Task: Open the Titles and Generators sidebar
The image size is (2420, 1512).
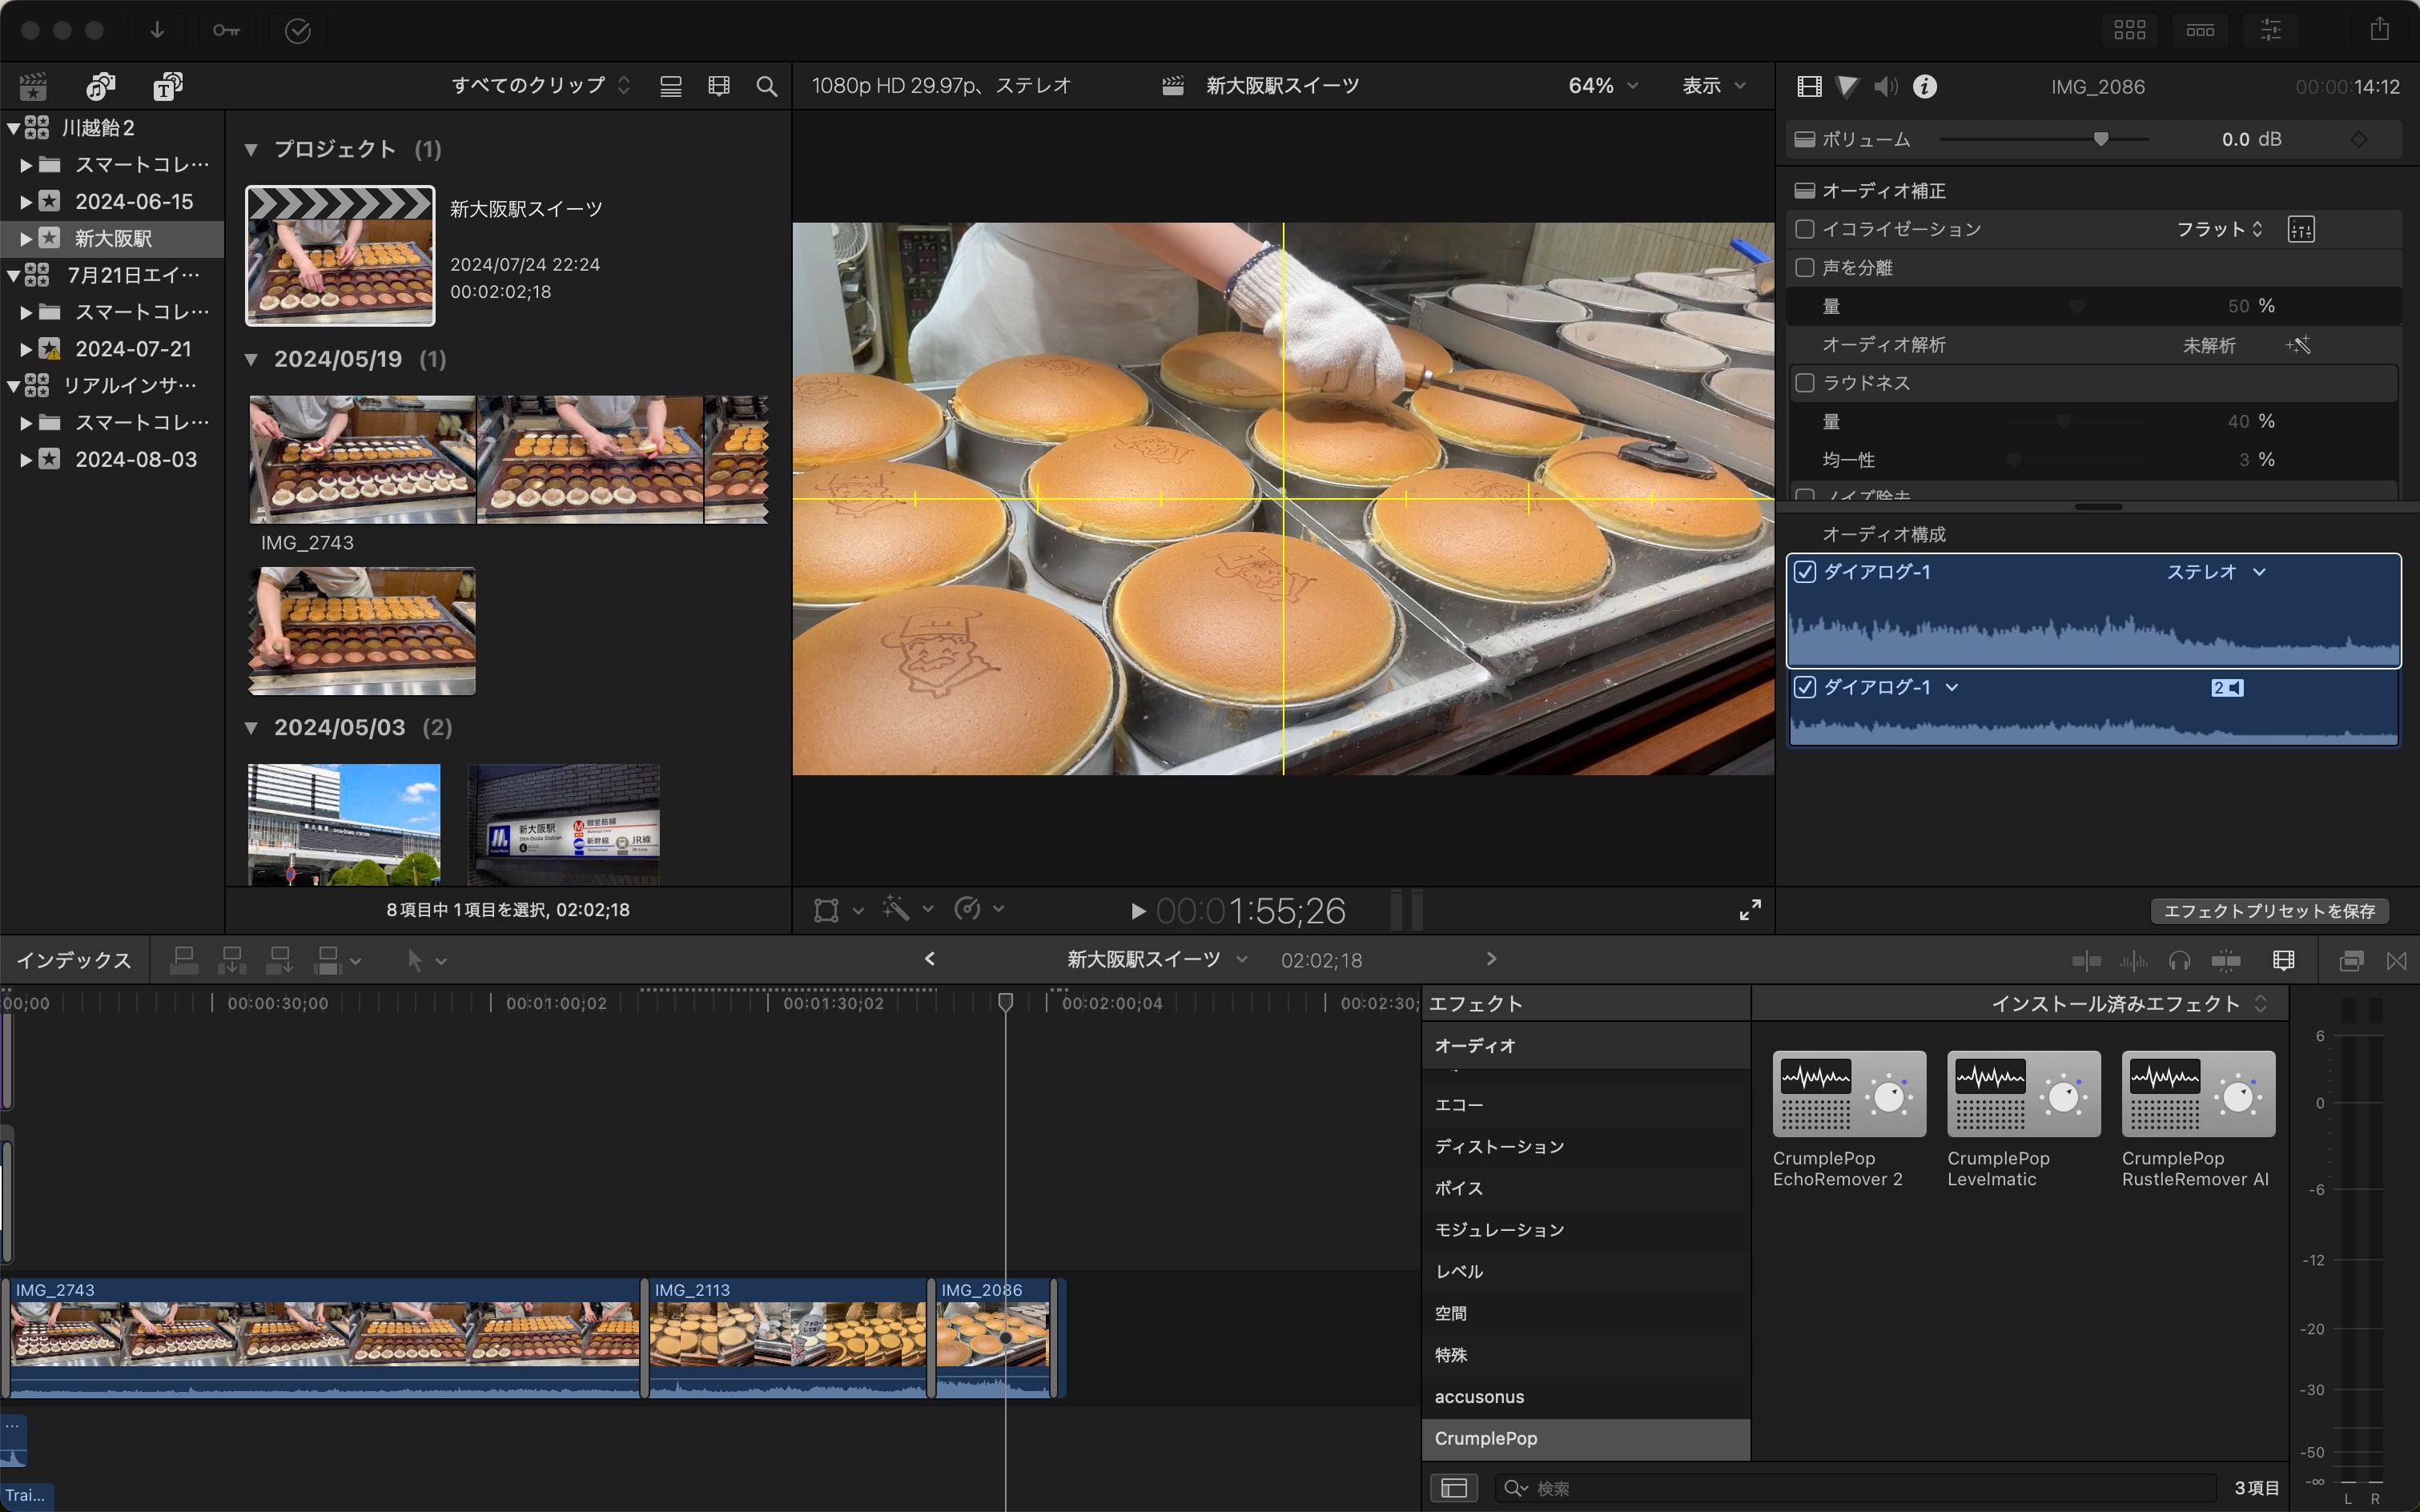Action: [x=167, y=87]
